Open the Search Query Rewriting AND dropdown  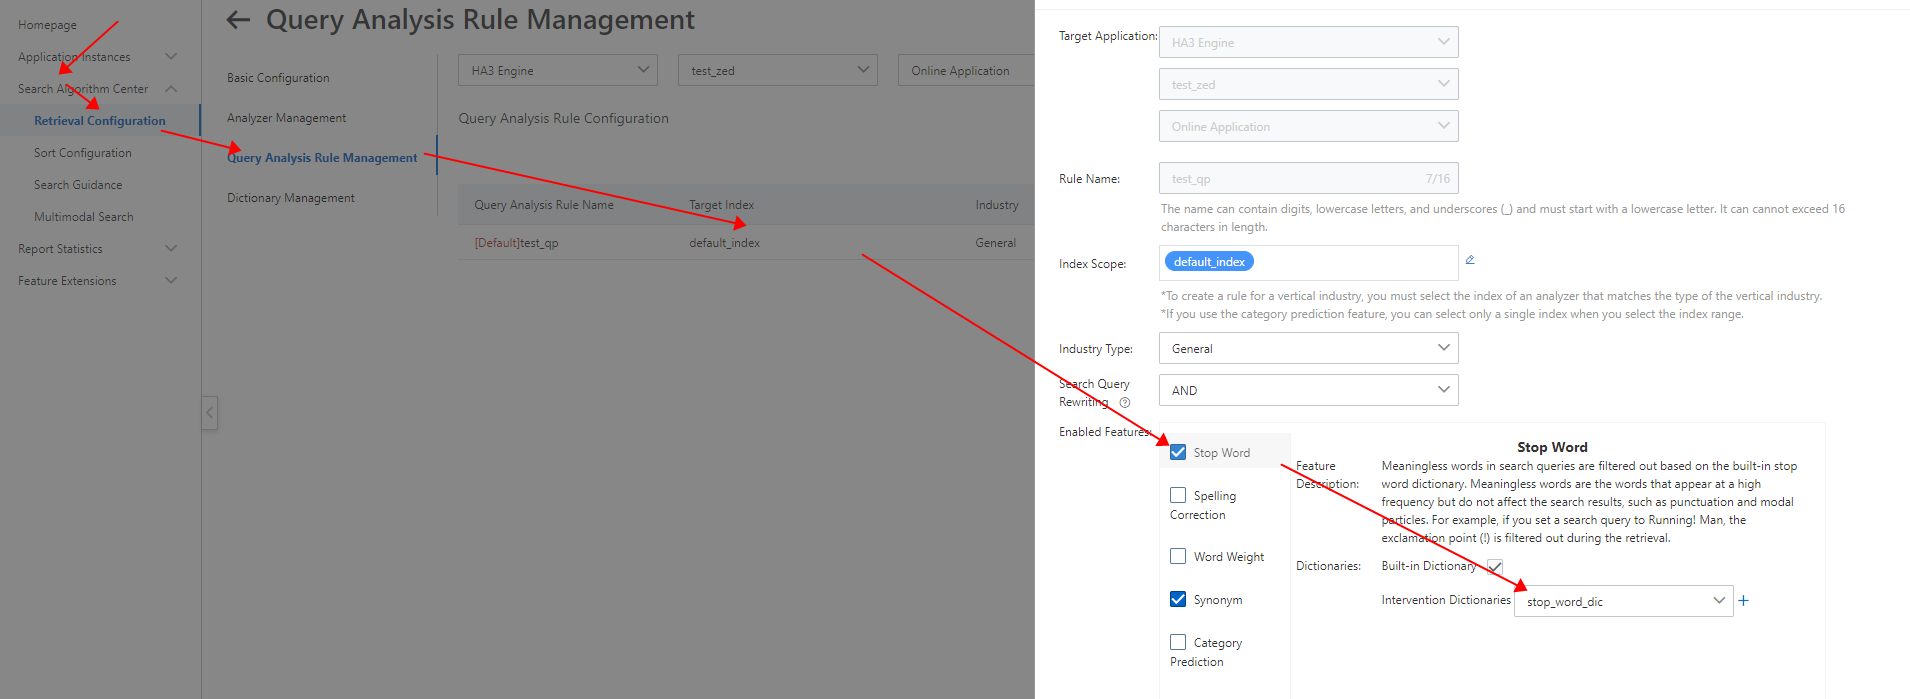pyautogui.click(x=1308, y=390)
